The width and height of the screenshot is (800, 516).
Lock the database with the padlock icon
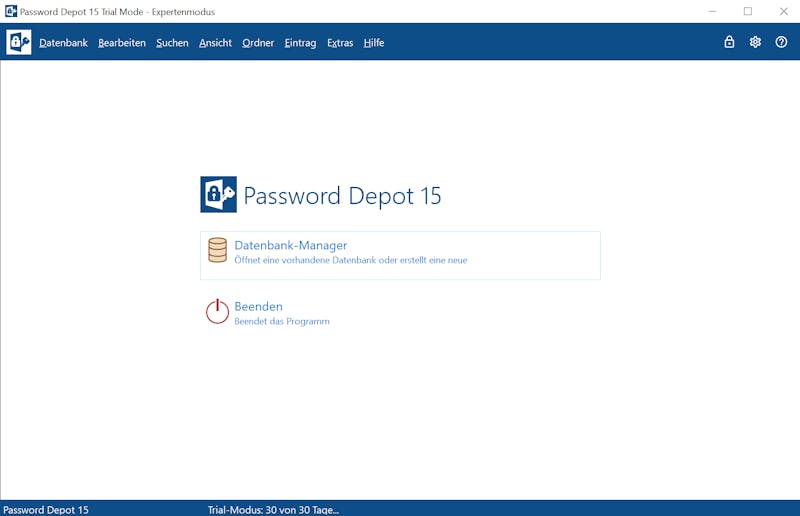[729, 42]
